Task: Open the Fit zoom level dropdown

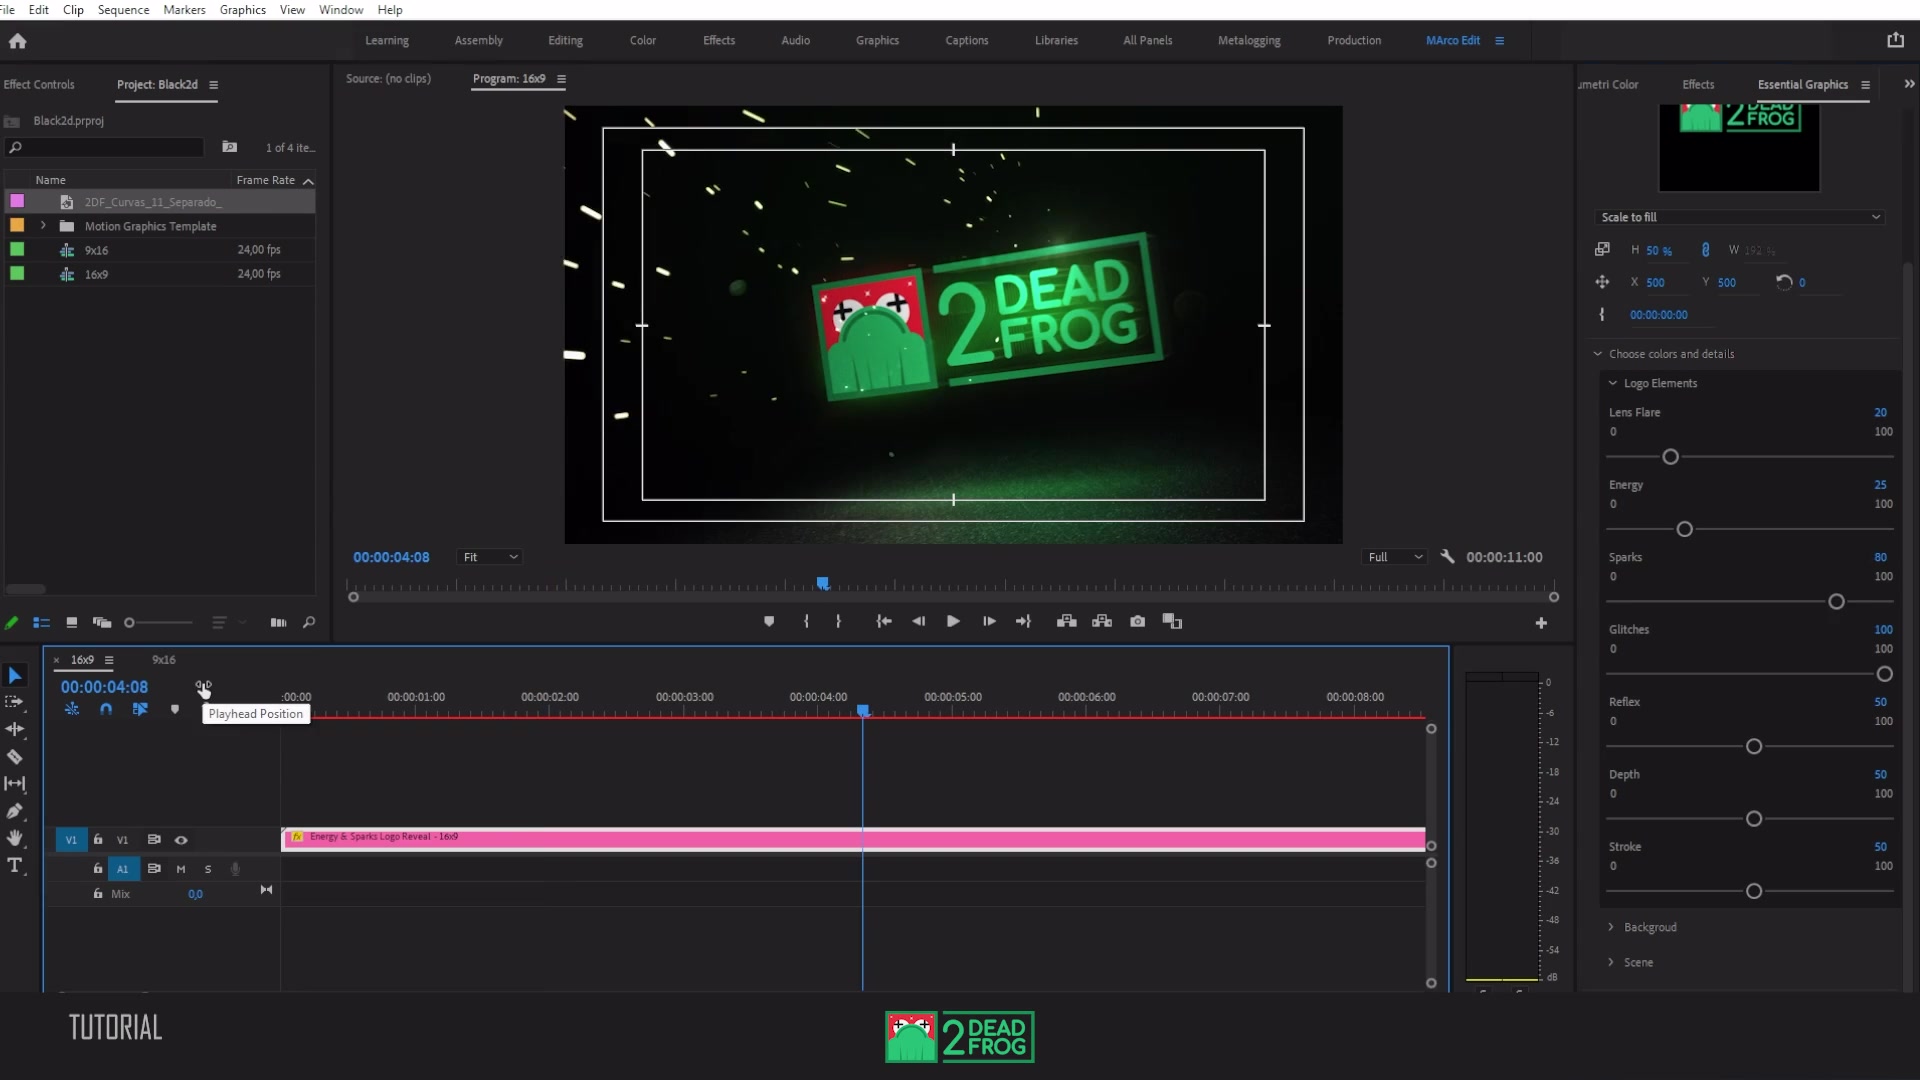Action: pos(489,557)
